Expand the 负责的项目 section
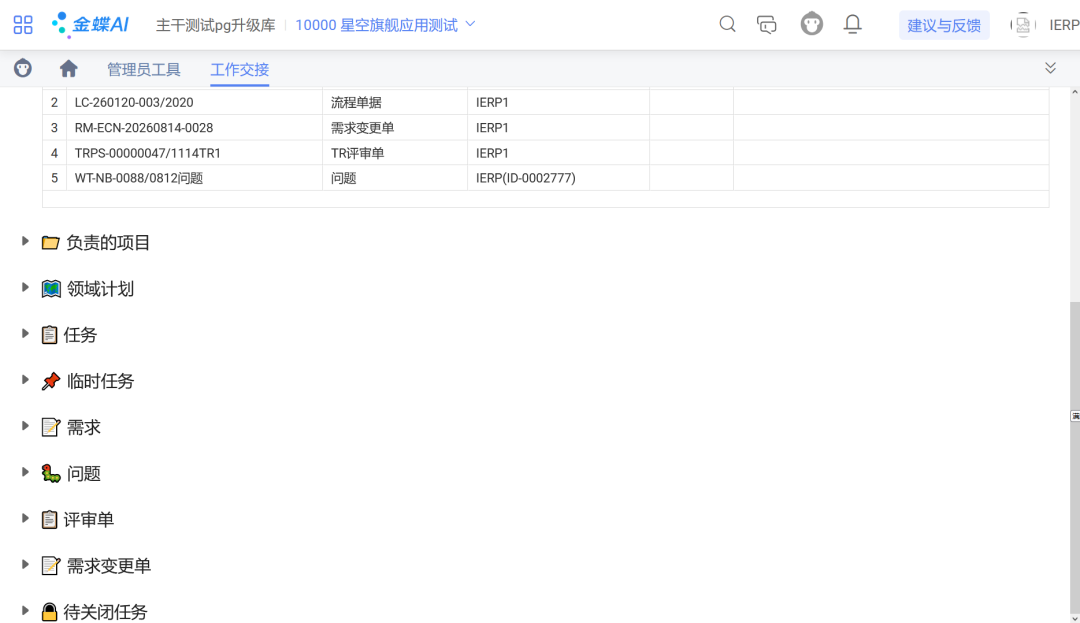 (25, 242)
